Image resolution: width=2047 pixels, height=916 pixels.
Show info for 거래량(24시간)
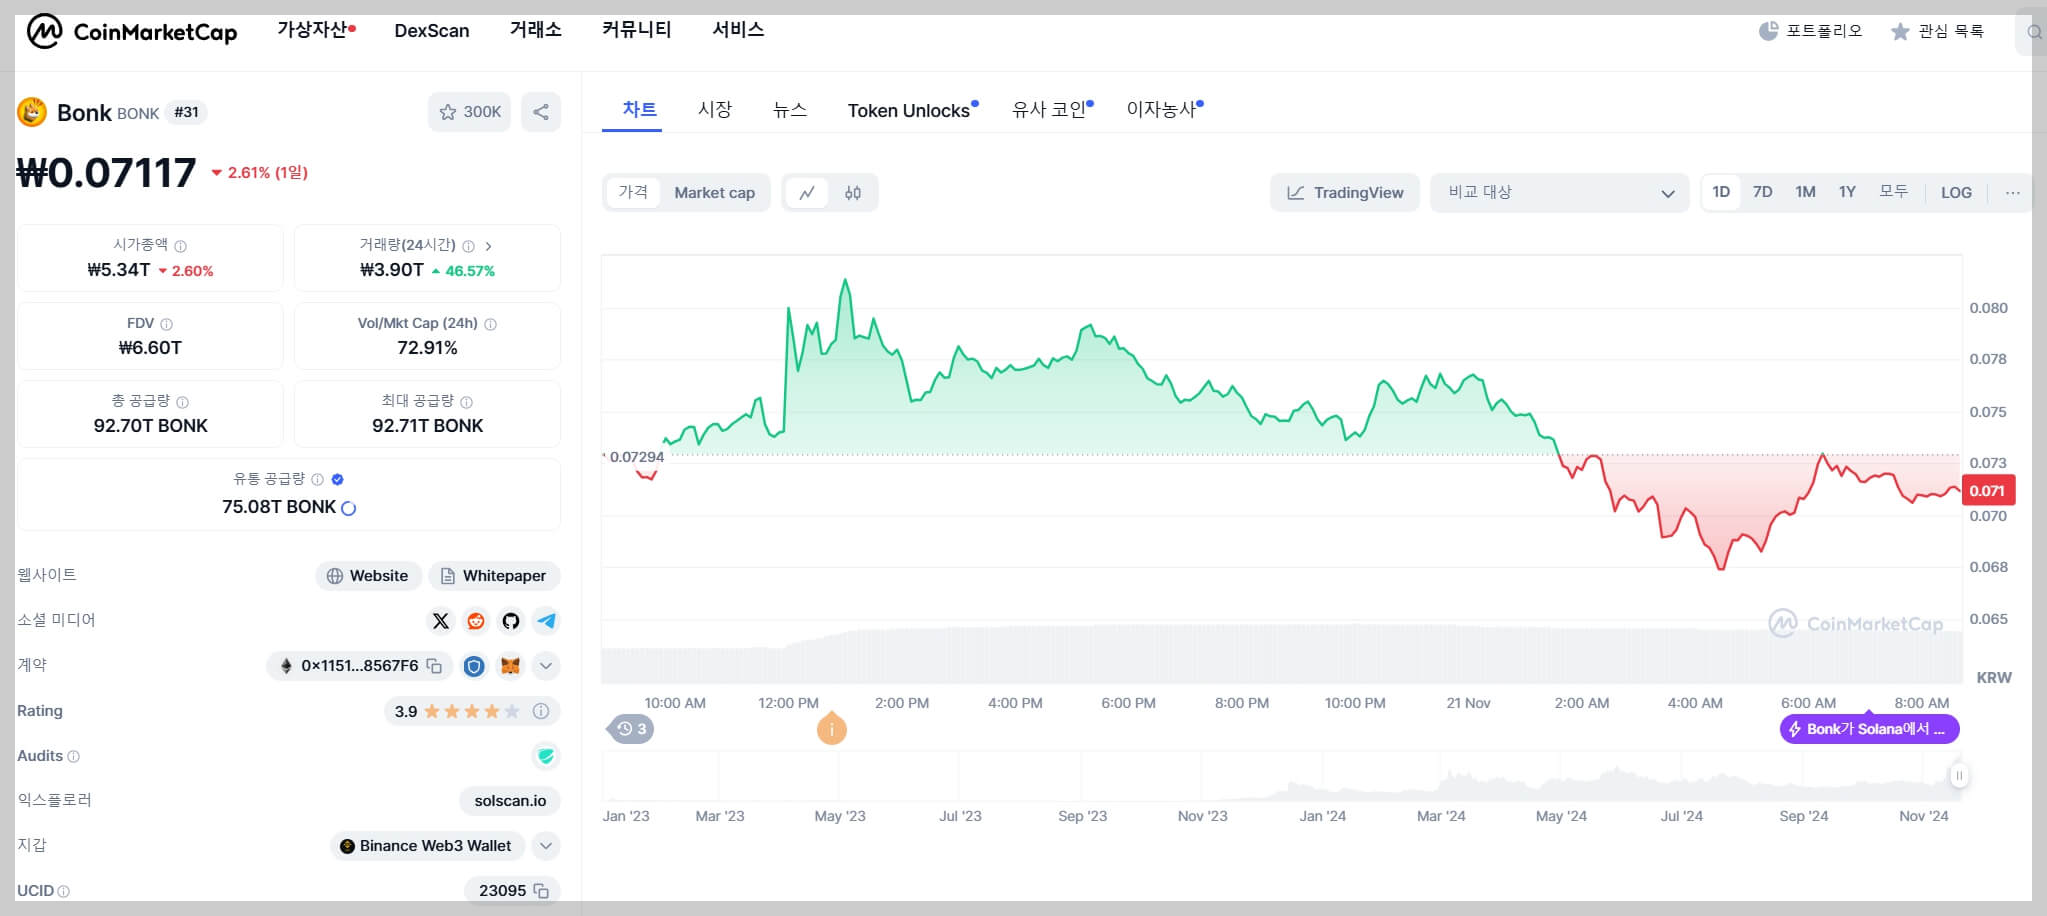468,246
